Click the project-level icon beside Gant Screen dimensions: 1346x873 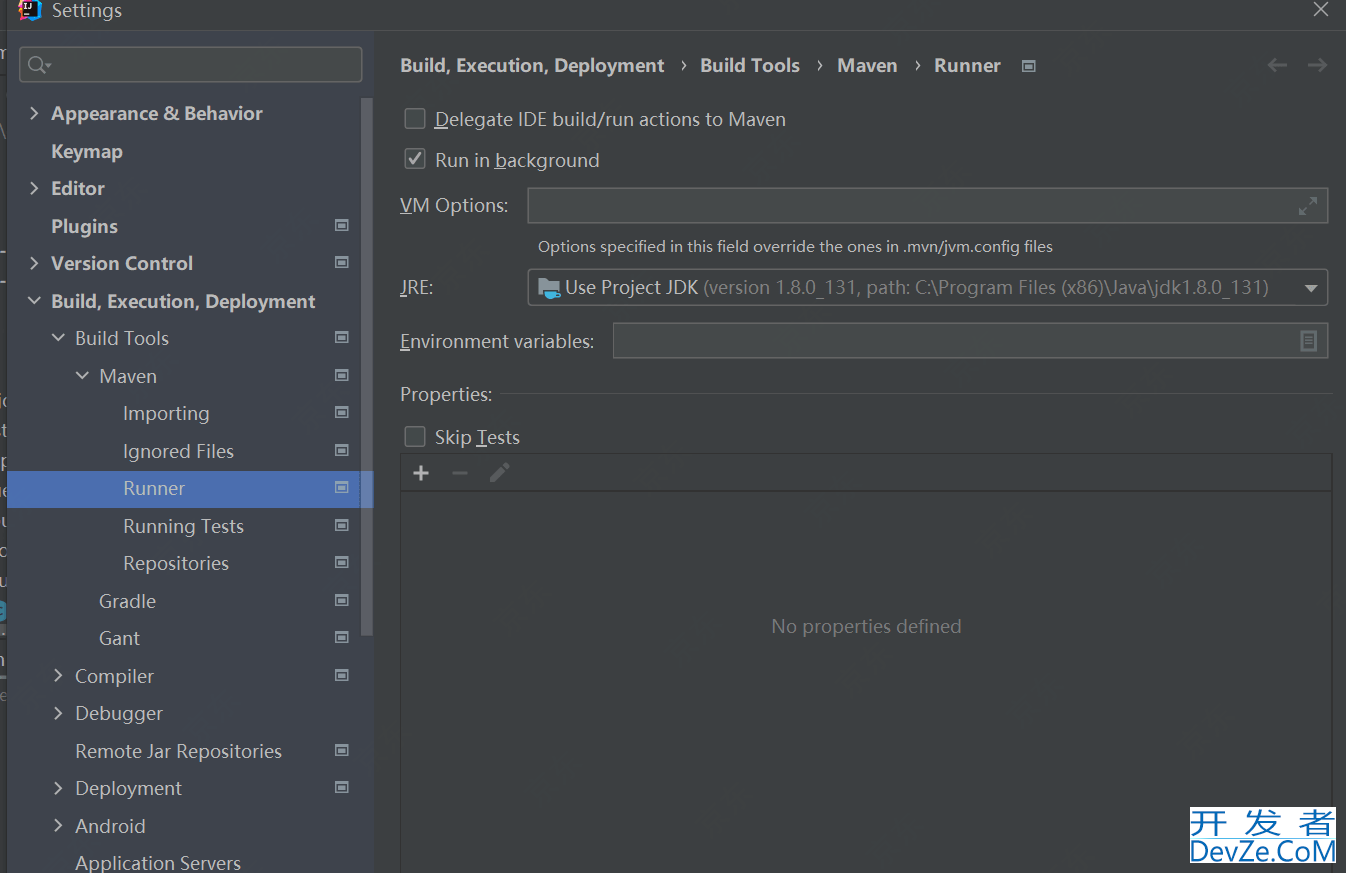click(342, 638)
